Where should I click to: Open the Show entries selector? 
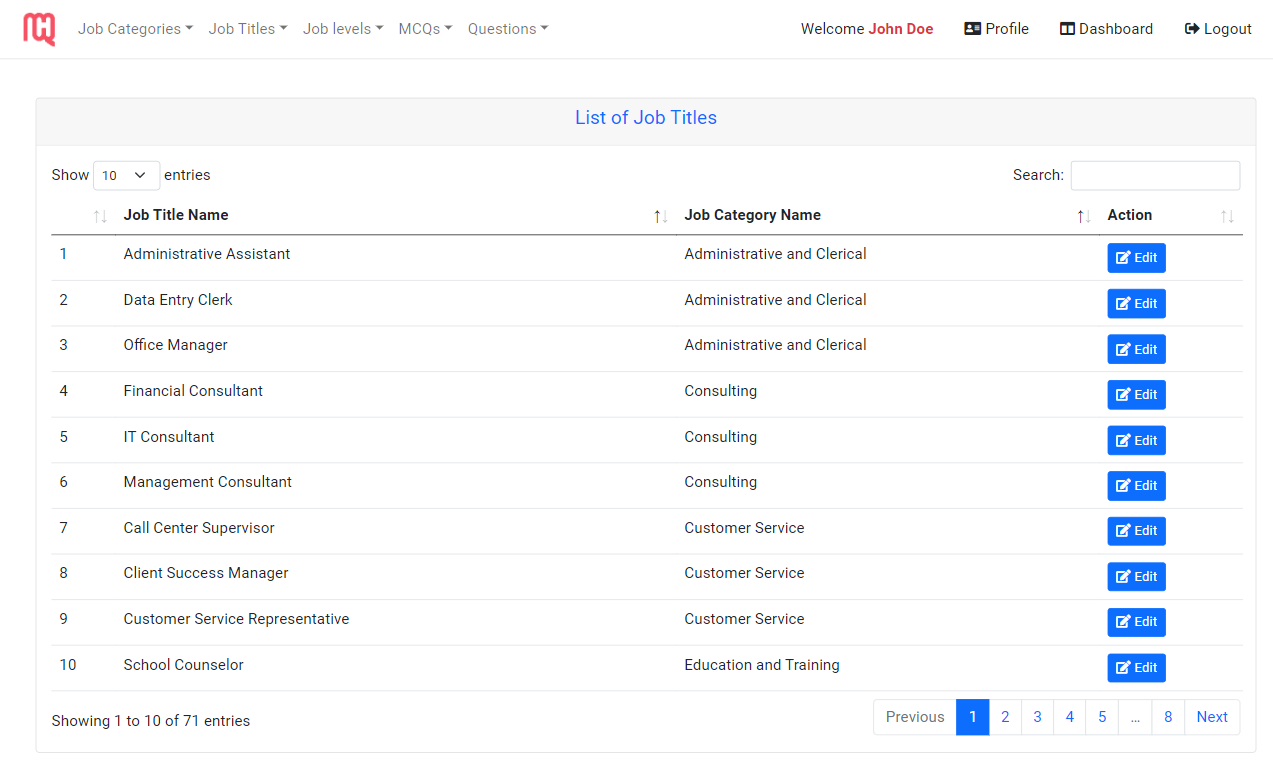pos(125,175)
